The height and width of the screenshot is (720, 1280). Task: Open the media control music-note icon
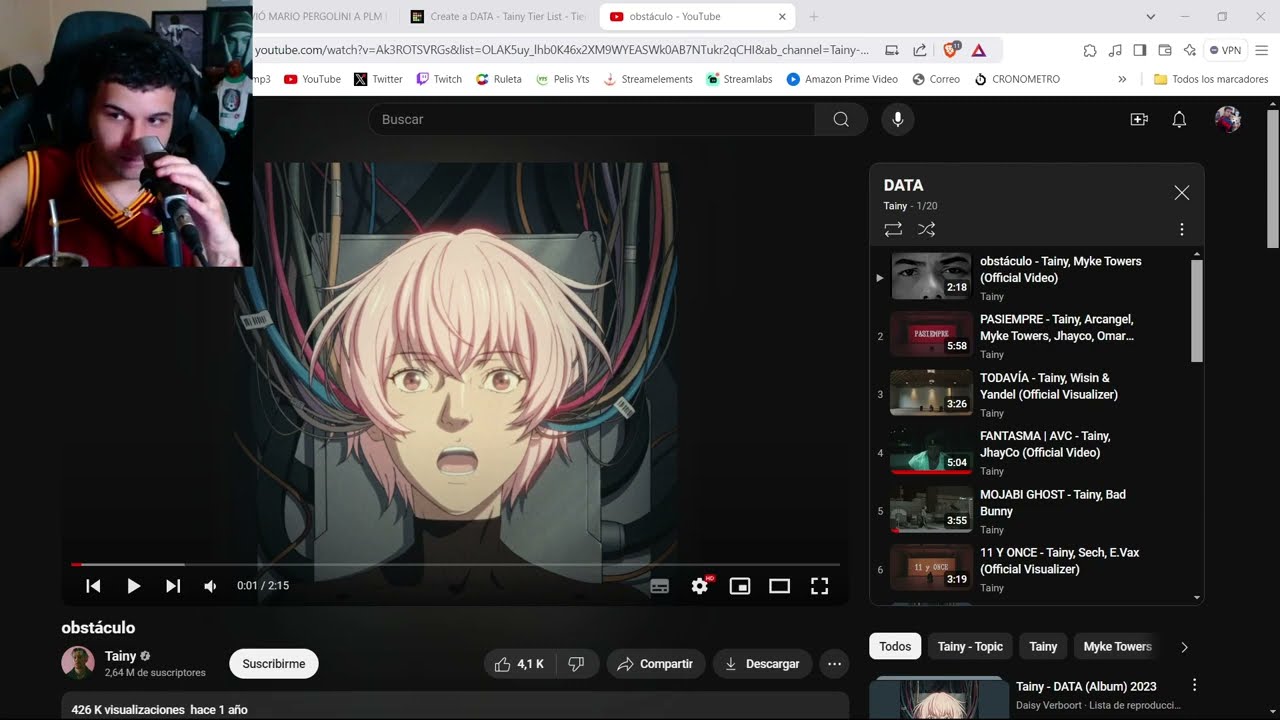(1115, 50)
